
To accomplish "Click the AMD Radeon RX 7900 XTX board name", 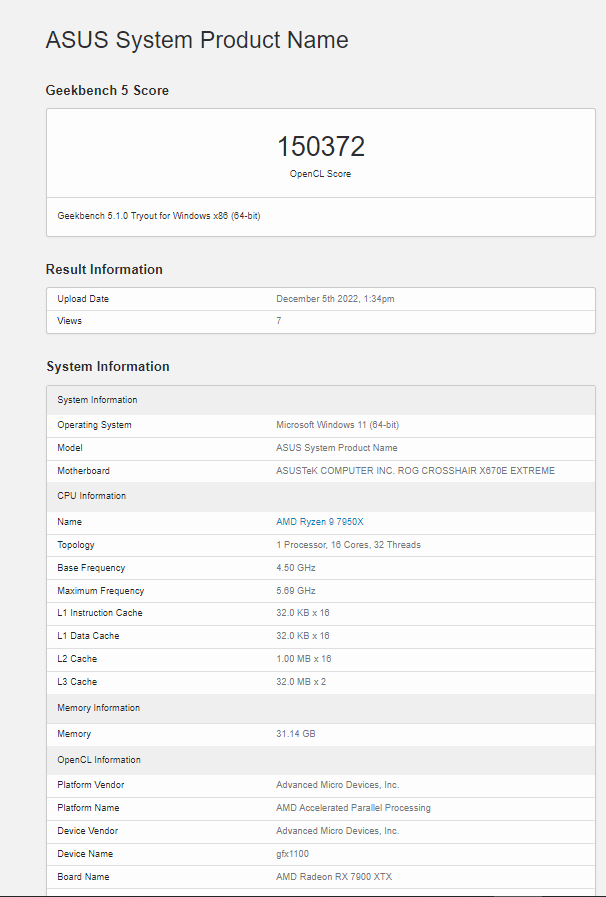I will (332, 877).
